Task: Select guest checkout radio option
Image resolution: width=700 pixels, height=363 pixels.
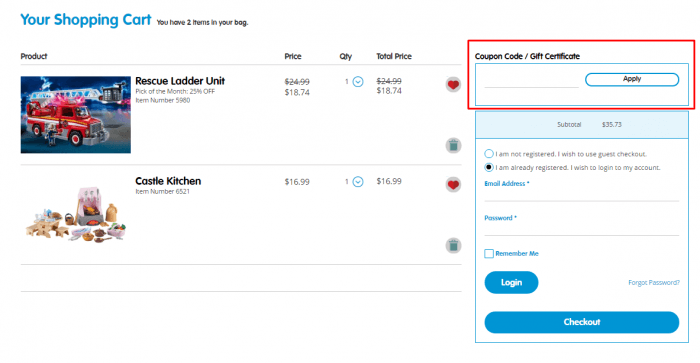Action: click(x=489, y=154)
